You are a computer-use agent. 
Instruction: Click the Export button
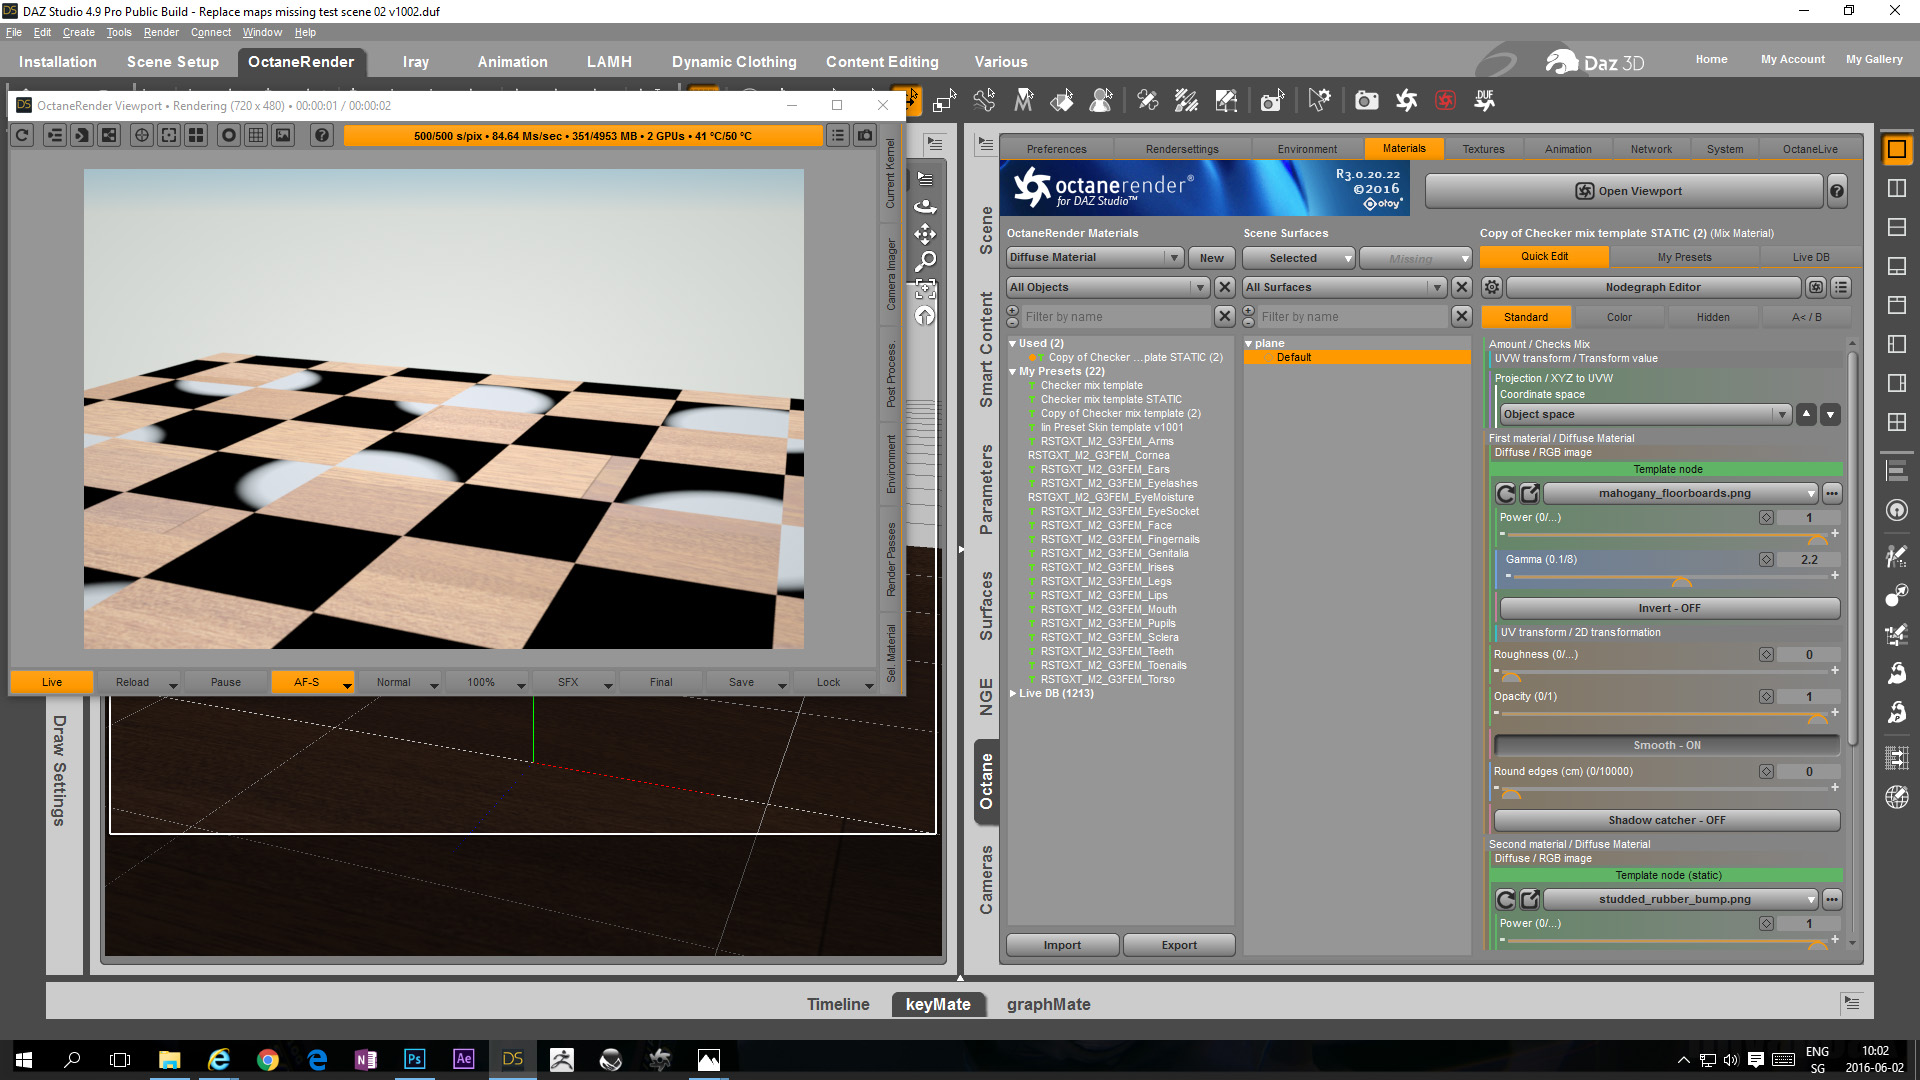pyautogui.click(x=1178, y=945)
